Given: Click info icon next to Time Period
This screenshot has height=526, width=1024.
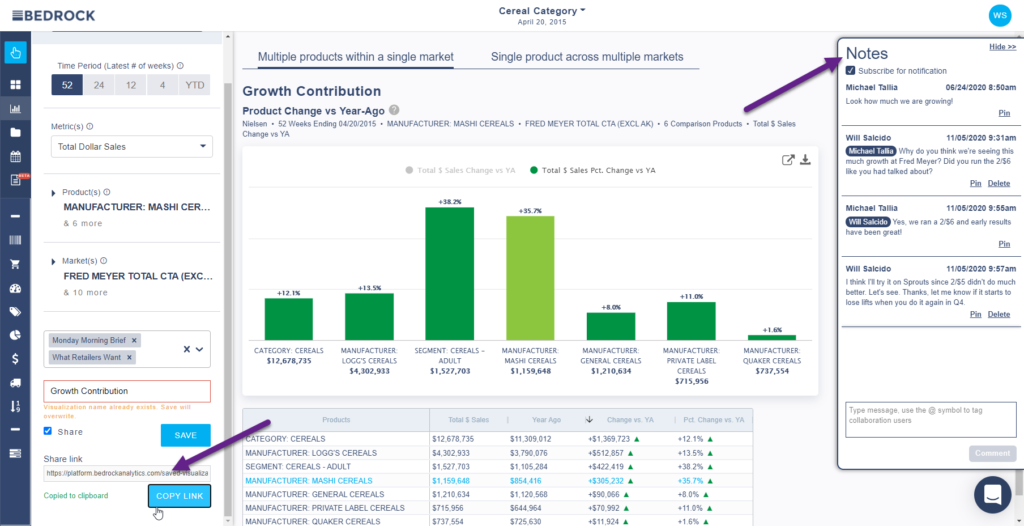Looking at the screenshot, I should pos(180,66).
